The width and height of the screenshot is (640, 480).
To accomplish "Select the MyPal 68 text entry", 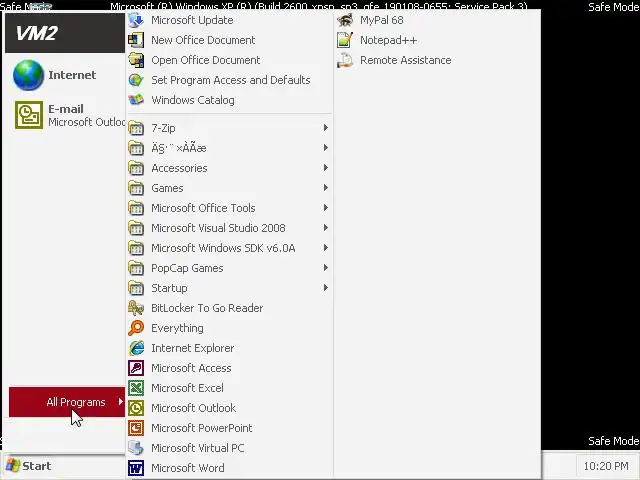I will pyautogui.click(x=382, y=20).
